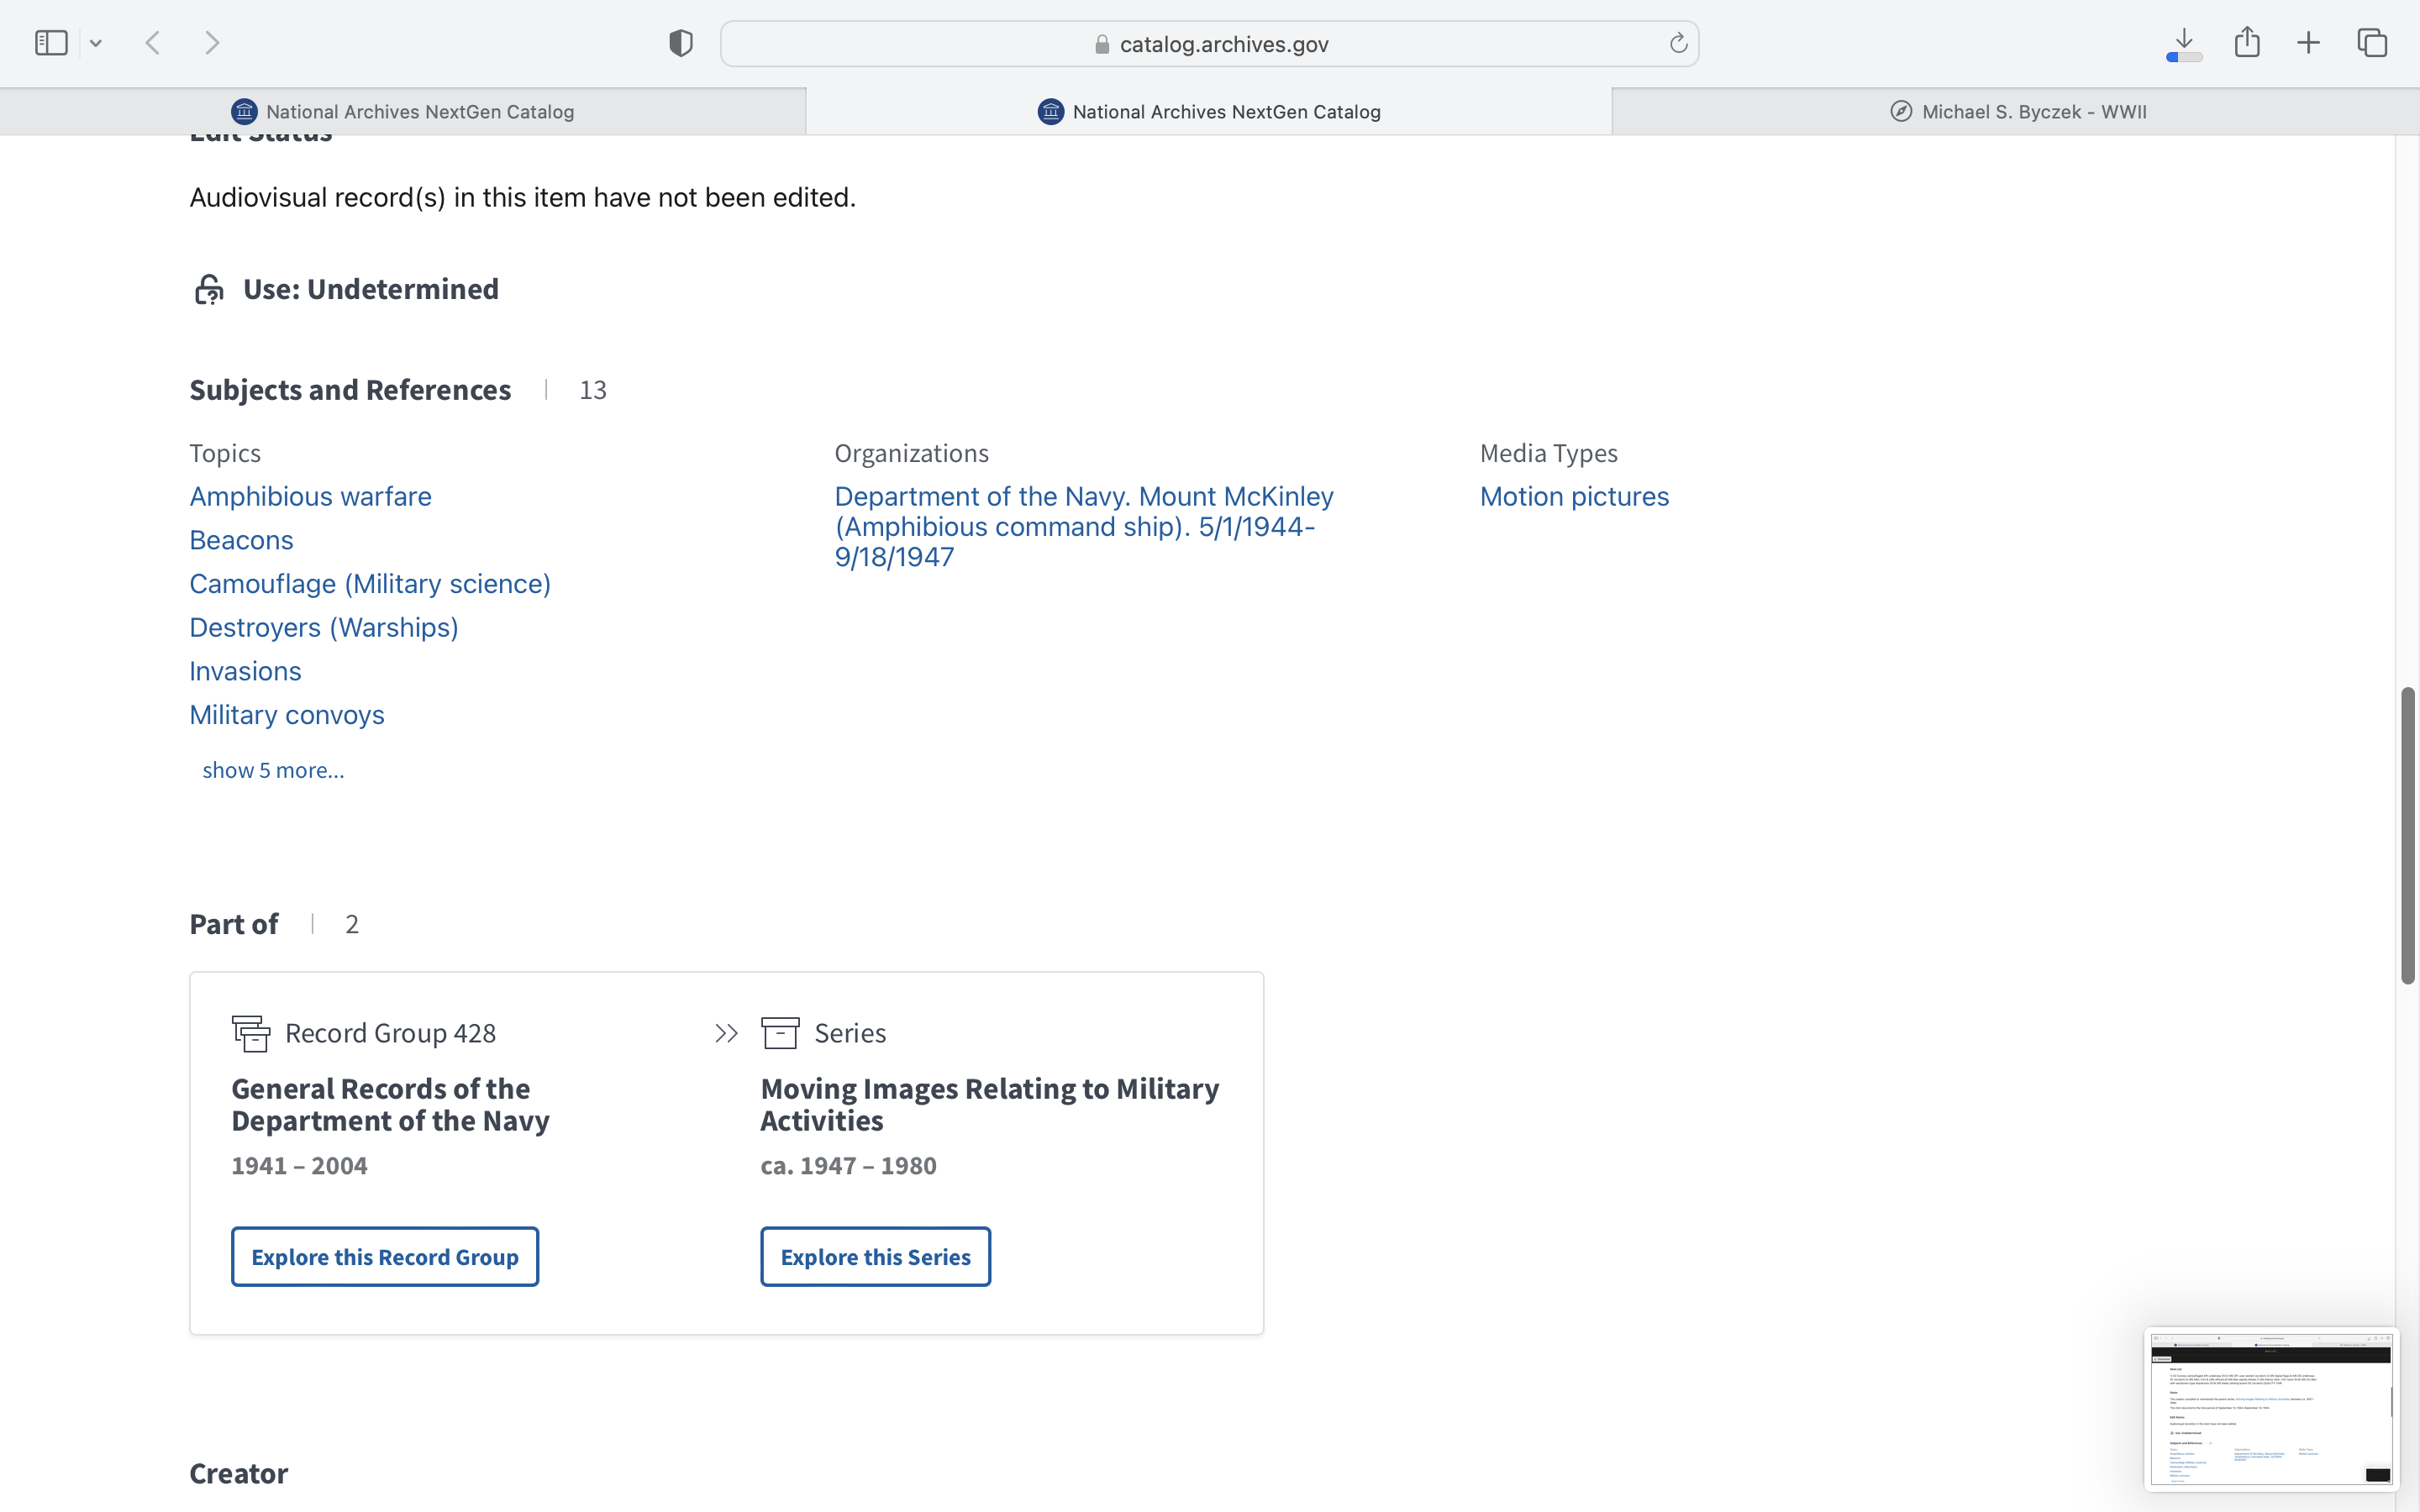Toggle the Safari sidebar icon

point(50,43)
